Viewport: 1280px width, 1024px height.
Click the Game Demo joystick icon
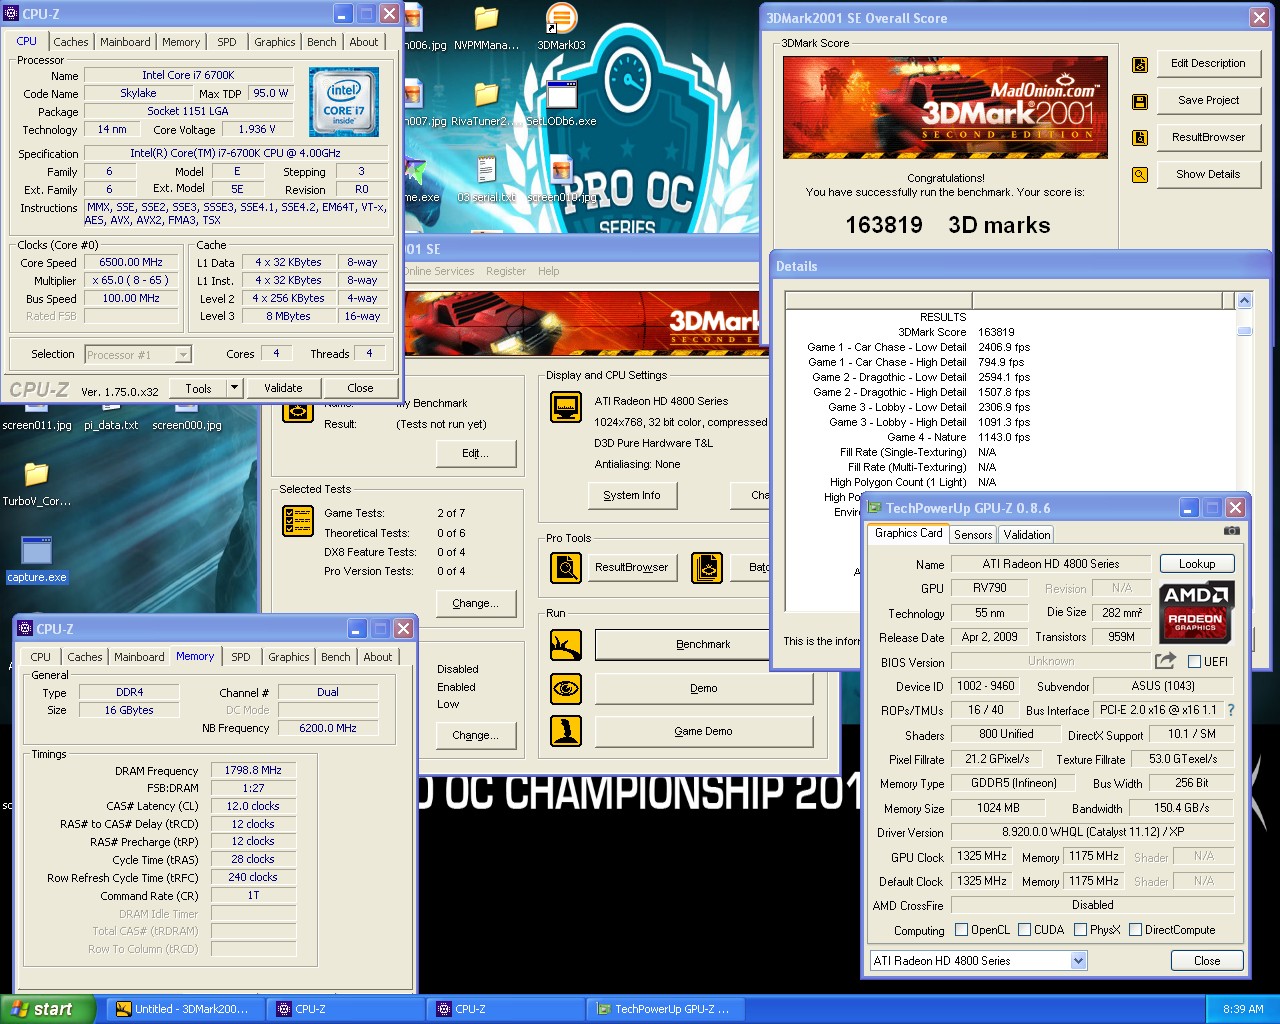pyautogui.click(x=566, y=731)
